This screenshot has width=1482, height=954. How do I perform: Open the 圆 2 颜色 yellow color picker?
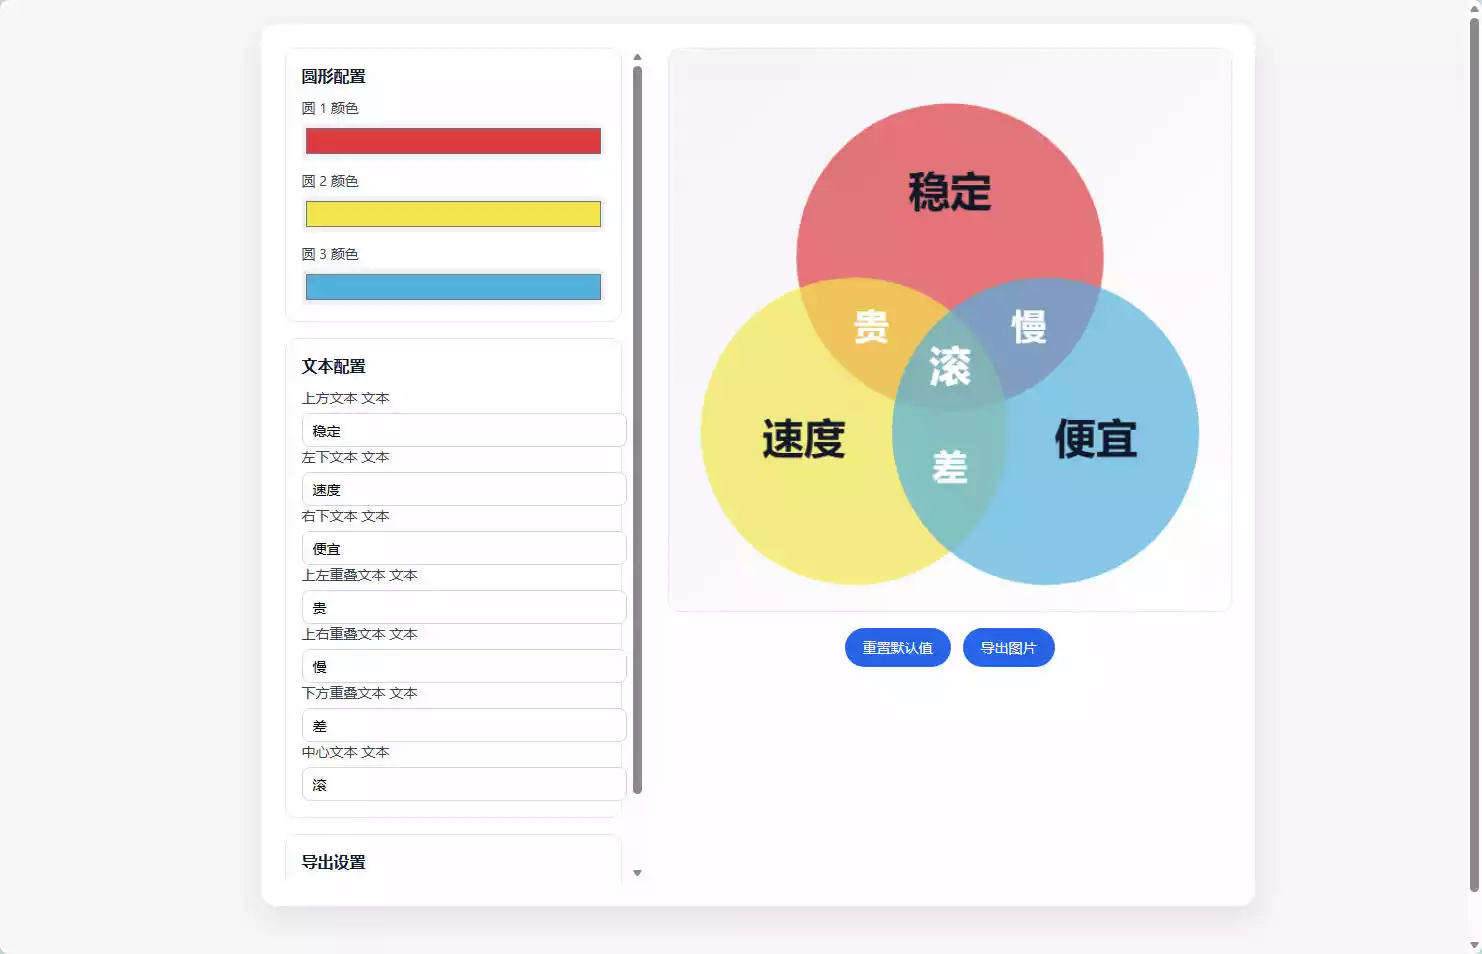tap(453, 214)
